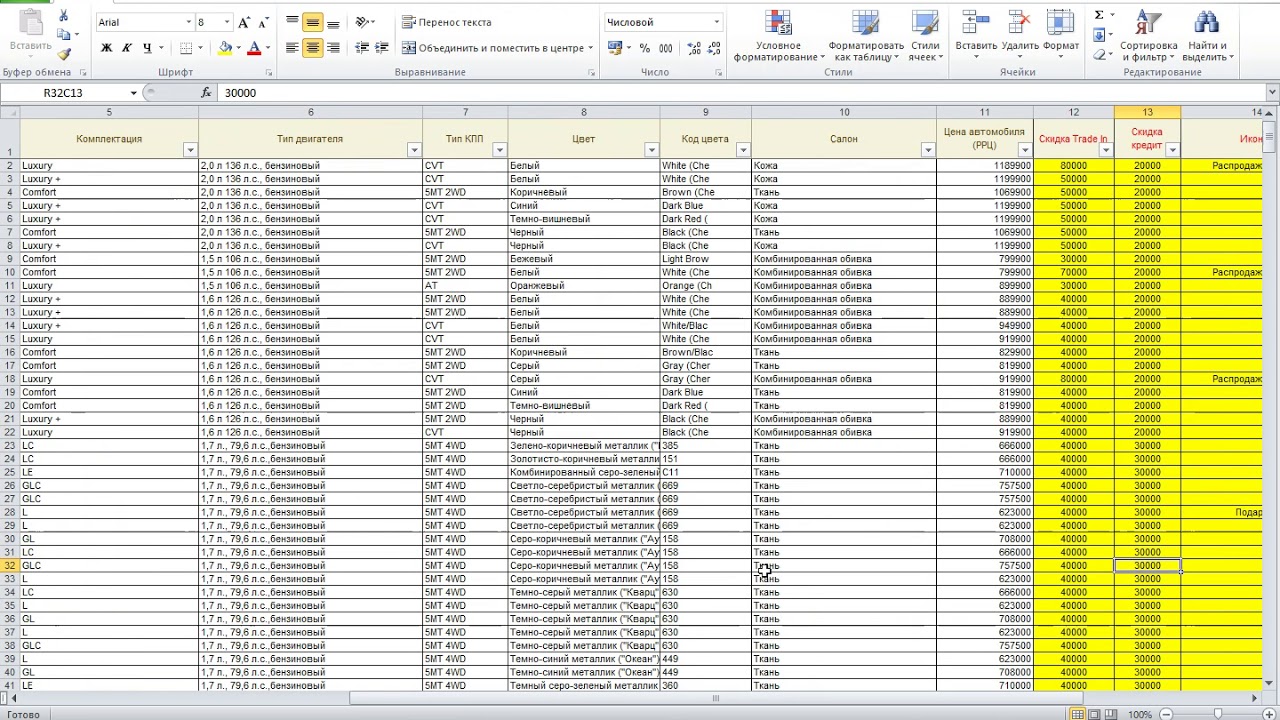Open Стили ячеек gallery
This screenshot has height=720, width=1280.
pyautogui.click(x=925, y=36)
